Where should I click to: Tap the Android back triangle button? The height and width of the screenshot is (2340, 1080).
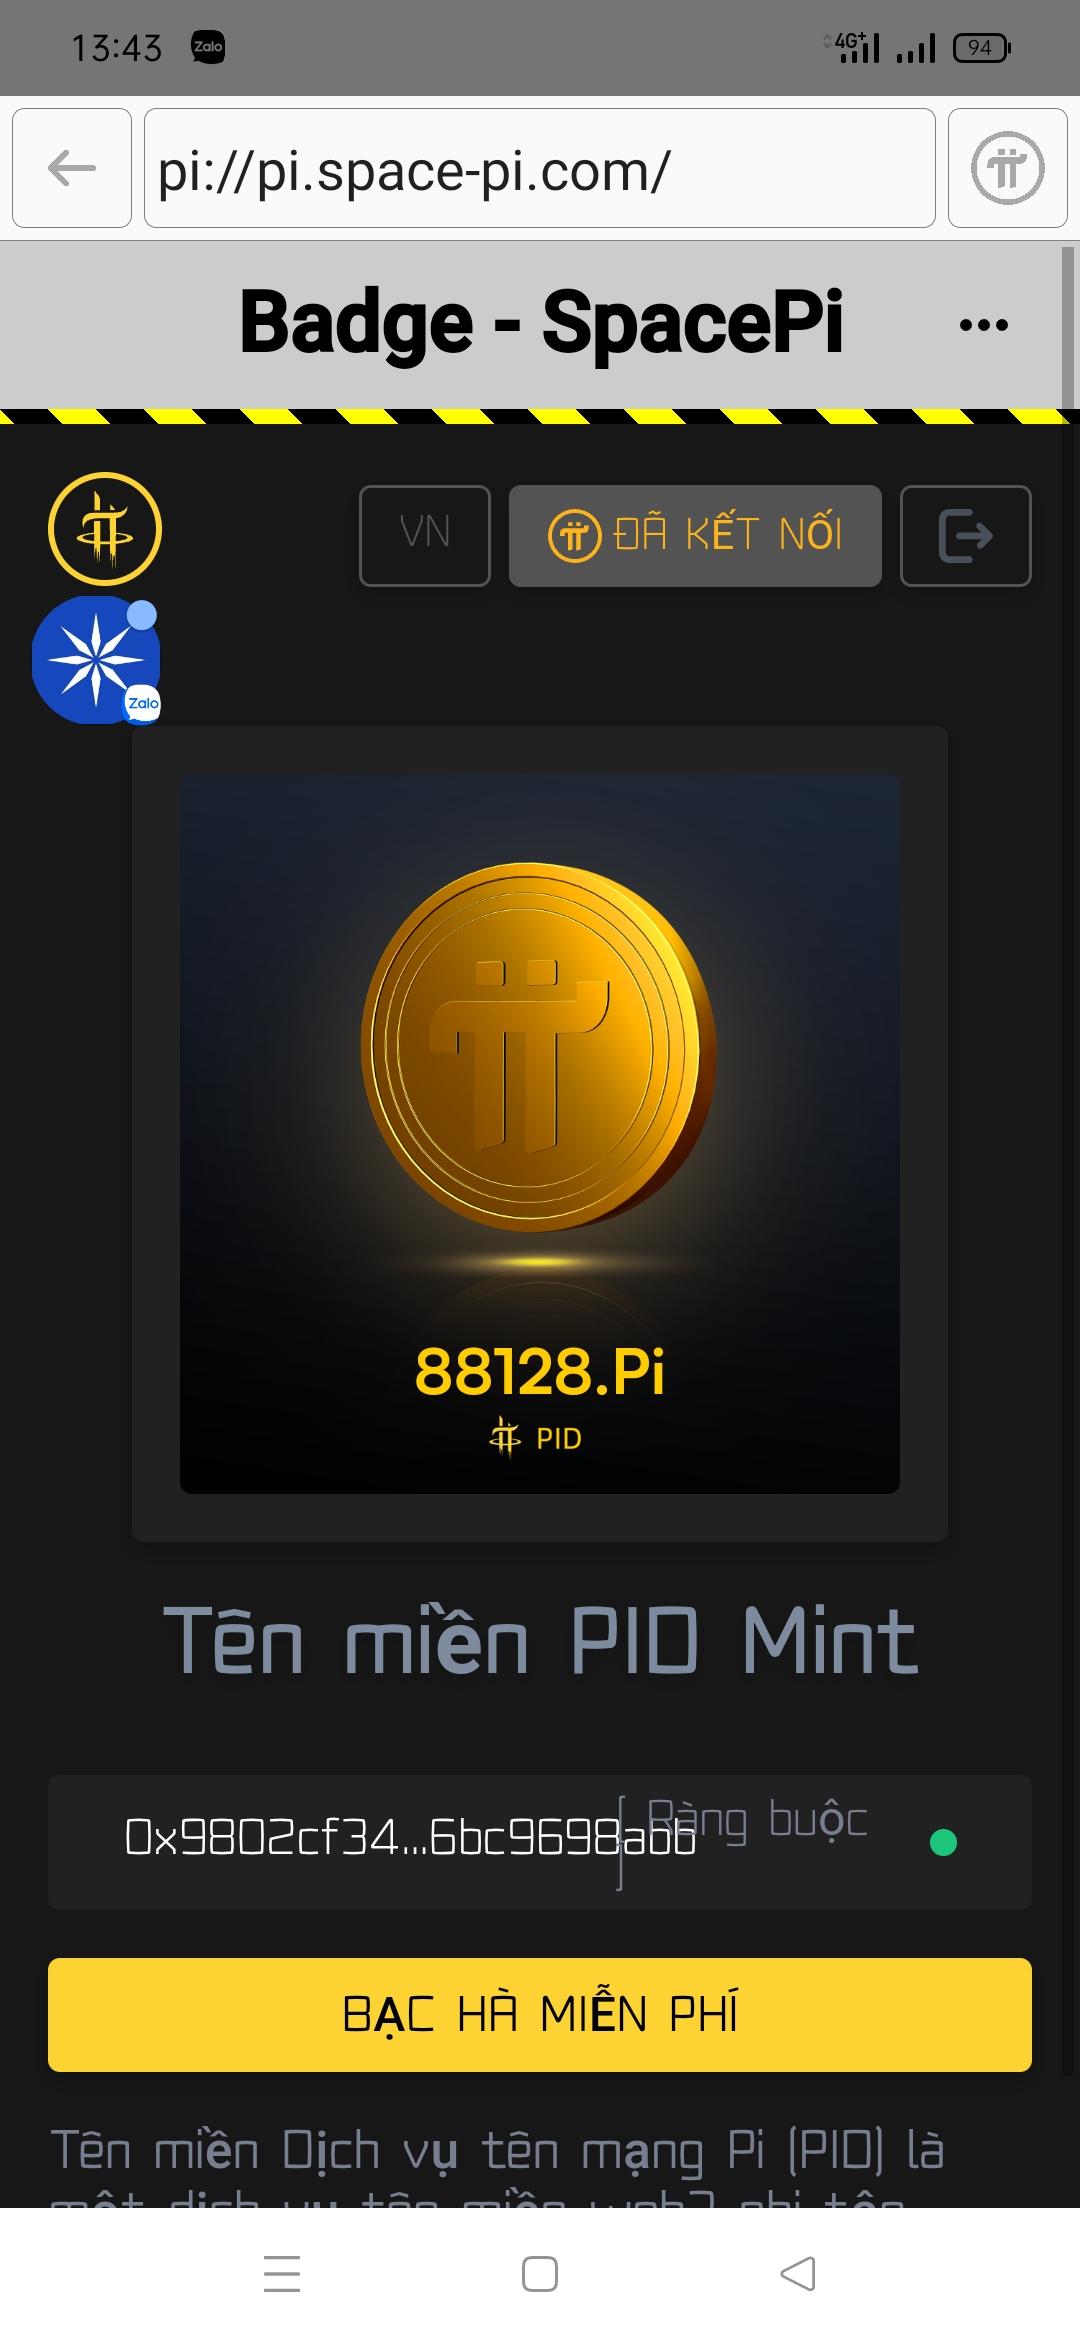pyautogui.click(x=797, y=2273)
